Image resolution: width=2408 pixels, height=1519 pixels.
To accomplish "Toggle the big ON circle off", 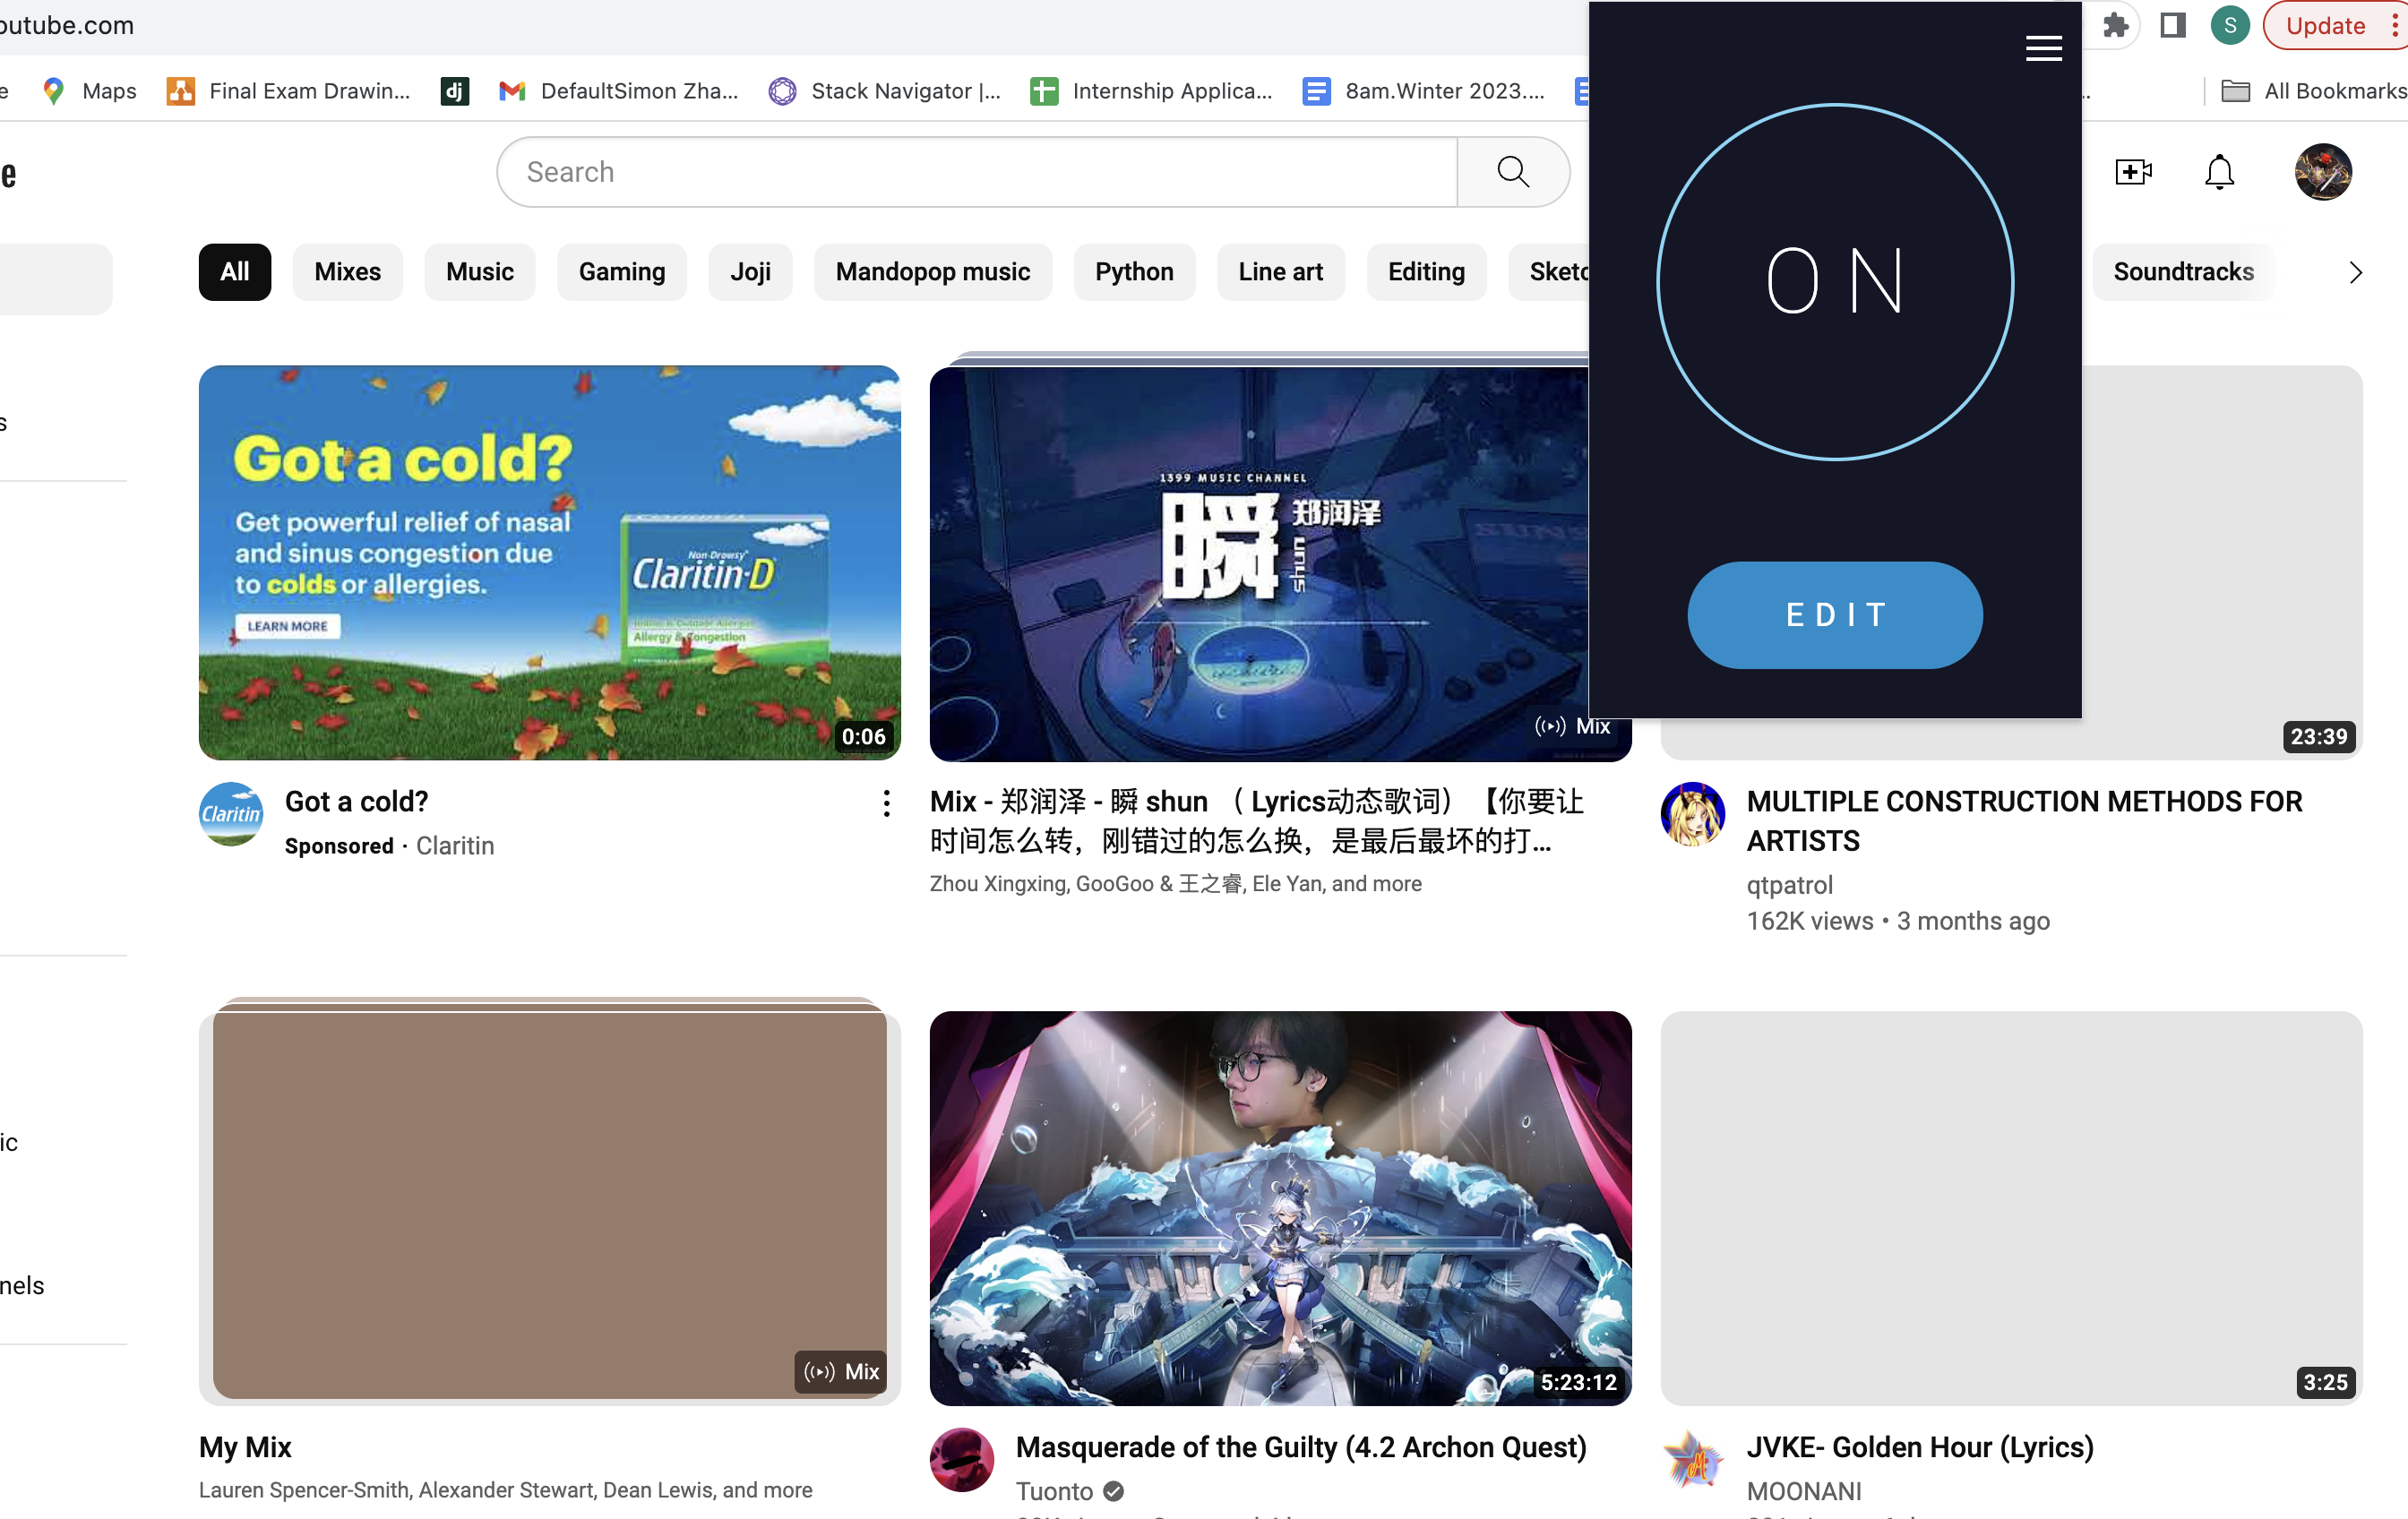I will tap(1834, 282).
